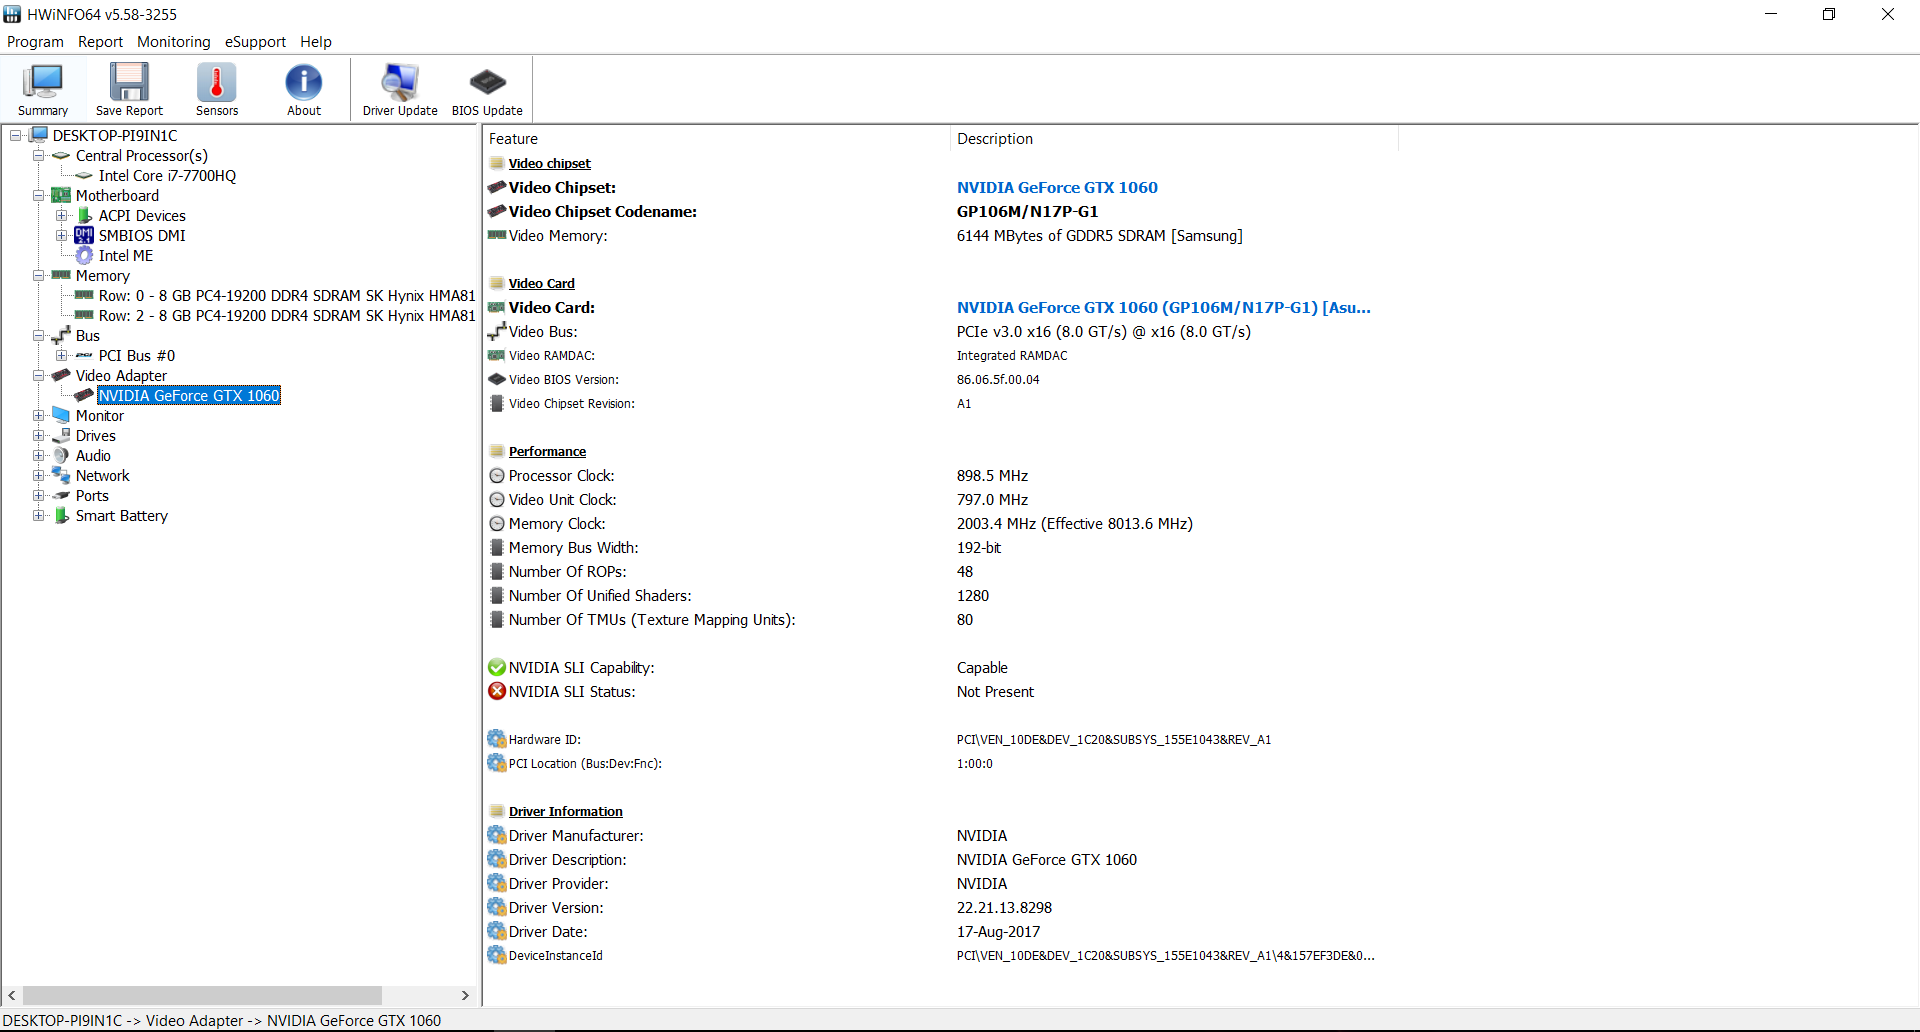Collapse the Memory tree node
The image size is (1920, 1032).
[38, 276]
